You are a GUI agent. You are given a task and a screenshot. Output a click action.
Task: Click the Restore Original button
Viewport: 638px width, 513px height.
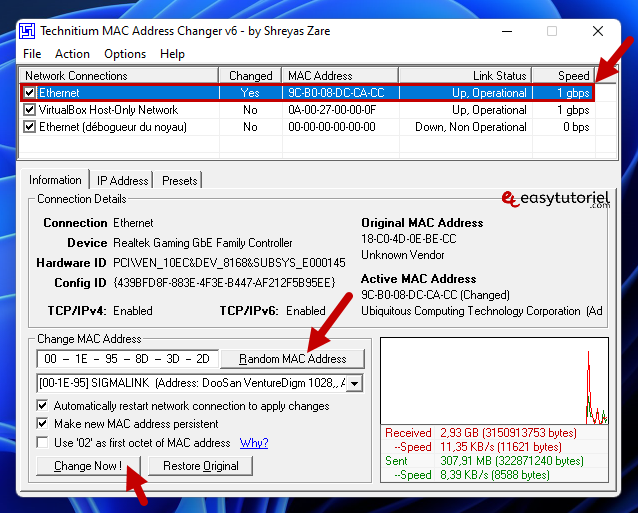point(201,466)
